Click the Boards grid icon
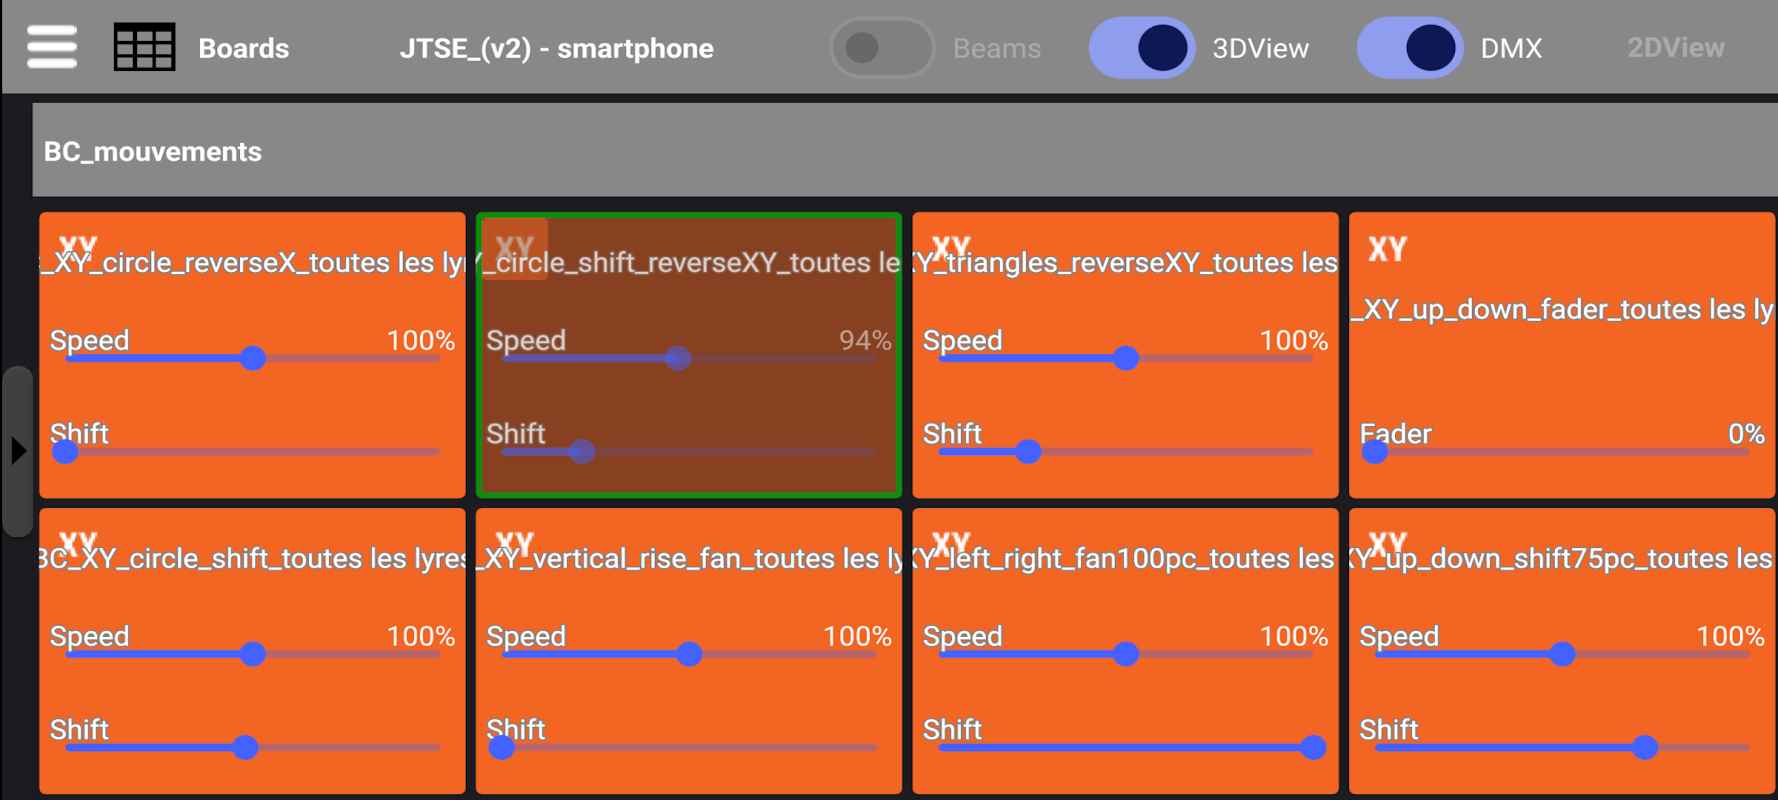Viewport: 1778px width, 800px height. pyautogui.click(x=144, y=47)
